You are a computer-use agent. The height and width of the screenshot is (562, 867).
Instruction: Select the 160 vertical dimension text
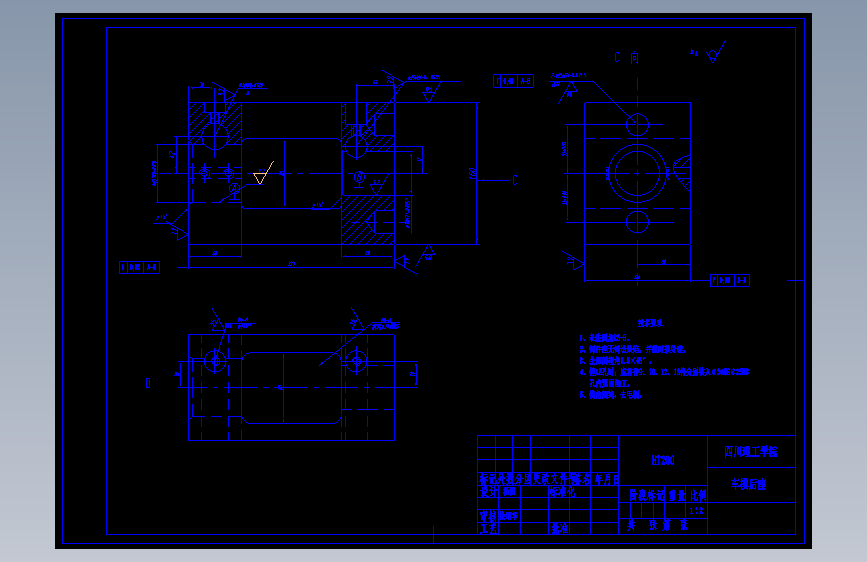pyautogui.click(x=472, y=174)
